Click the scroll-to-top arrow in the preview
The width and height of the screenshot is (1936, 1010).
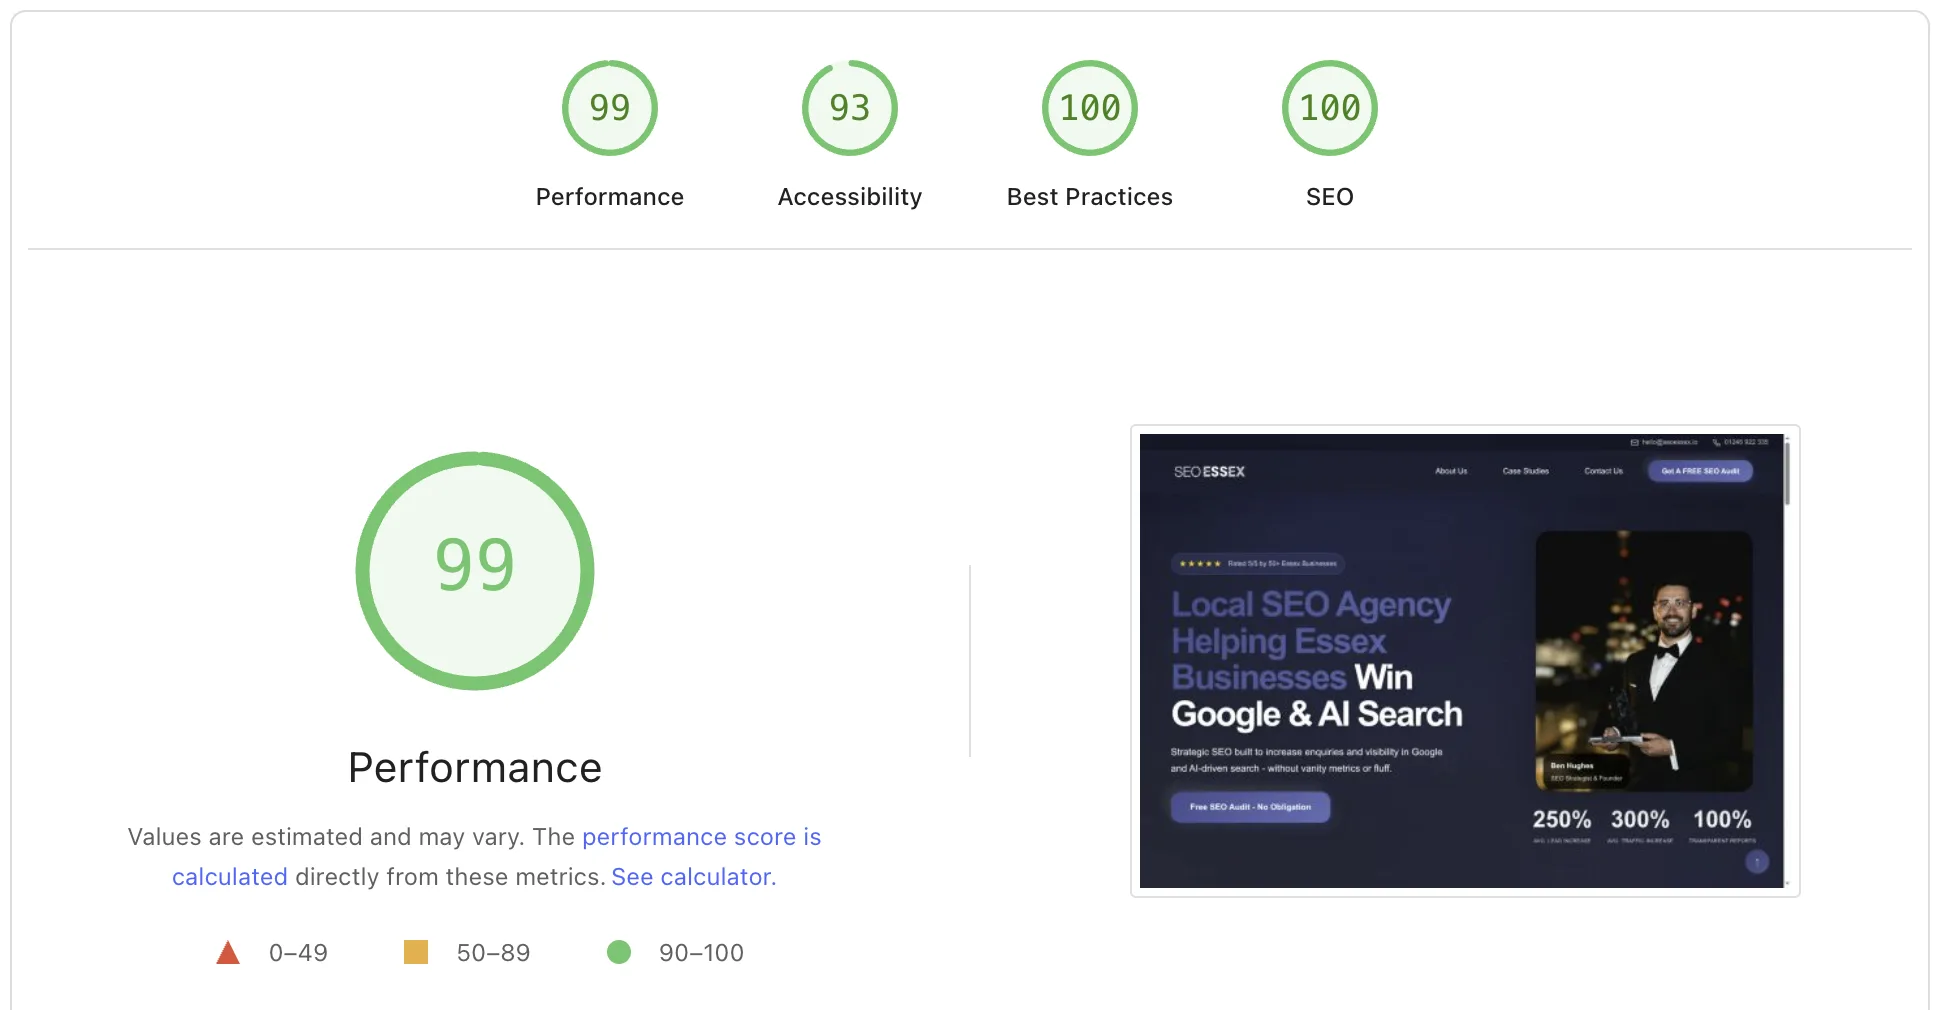(x=1756, y=862)
